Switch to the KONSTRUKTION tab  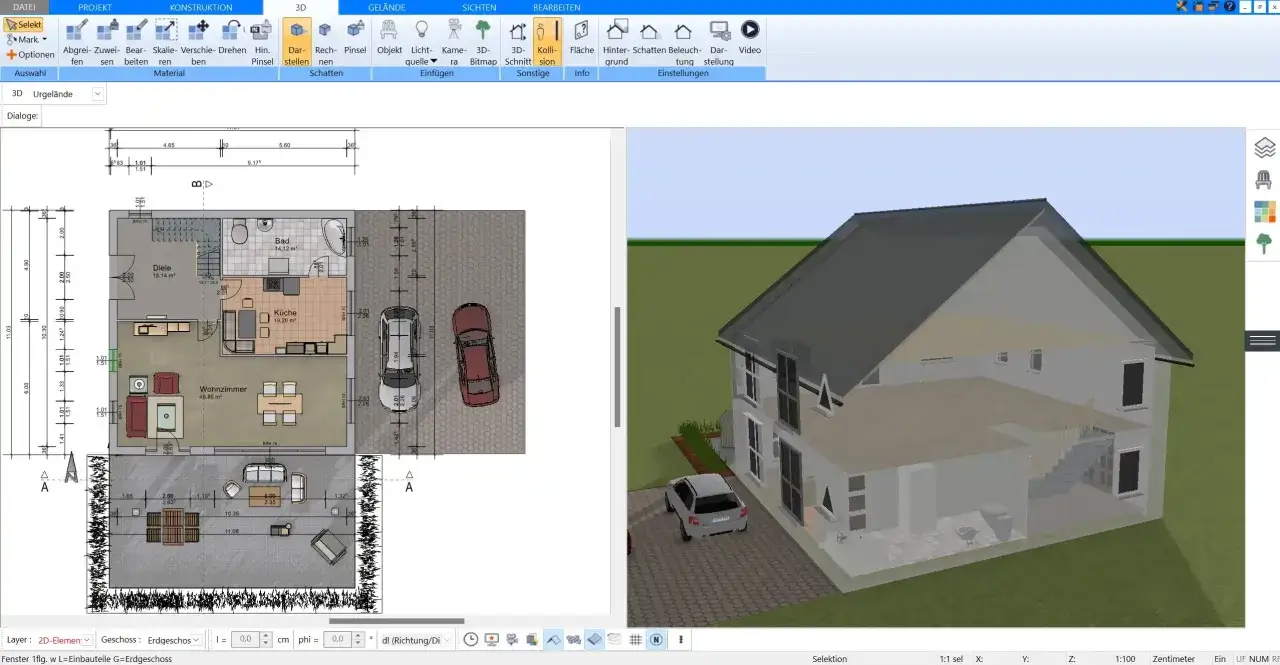pyautogui.click(x=200, y=7)
